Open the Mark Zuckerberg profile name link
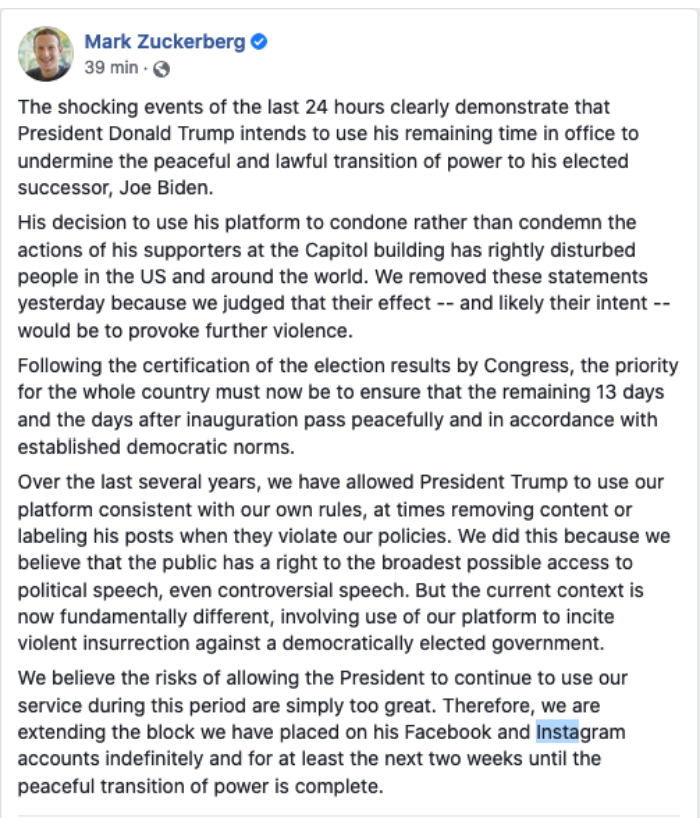 165,42
